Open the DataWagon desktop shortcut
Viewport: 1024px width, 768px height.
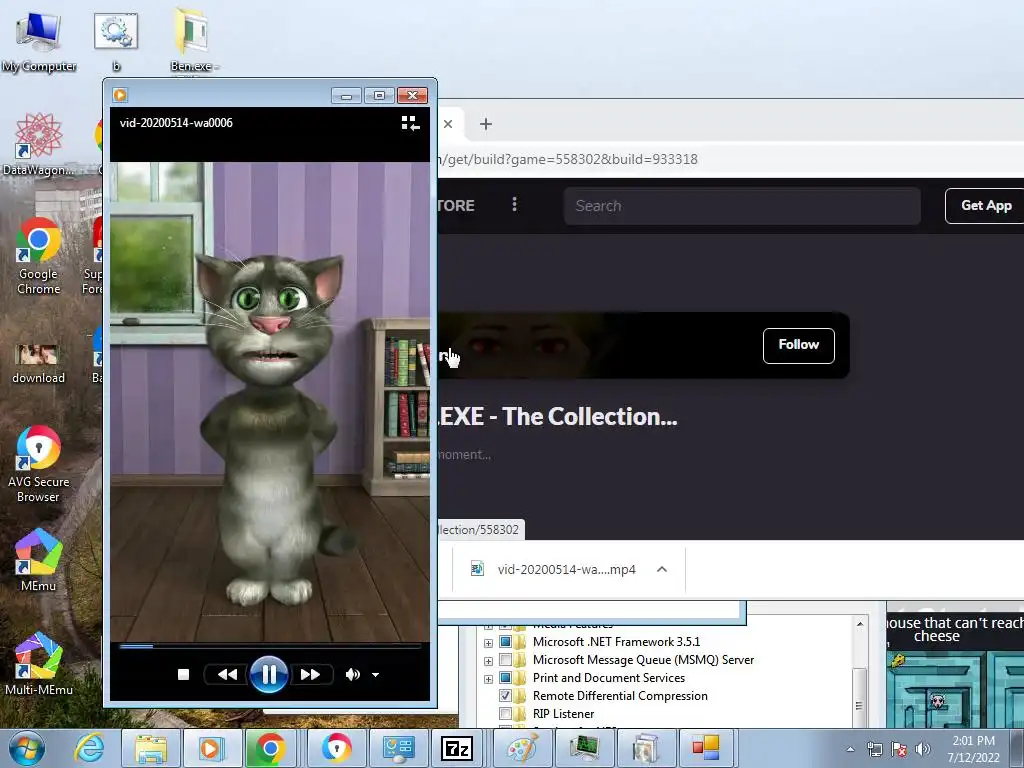click(x=39, y=144)
